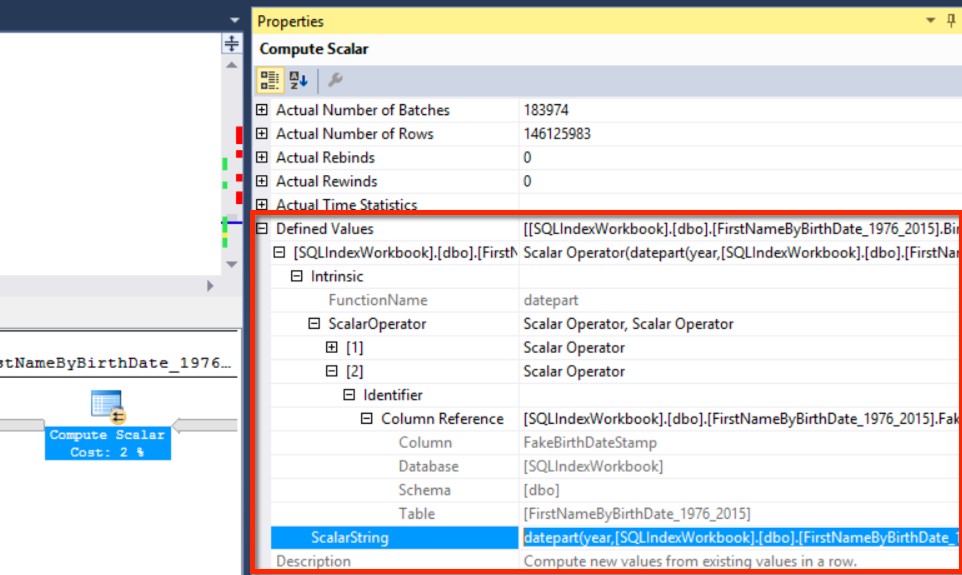Screen dimensions: 962x575
Task: Select the Compute Scalar operator icon
Action: (107, 406)
